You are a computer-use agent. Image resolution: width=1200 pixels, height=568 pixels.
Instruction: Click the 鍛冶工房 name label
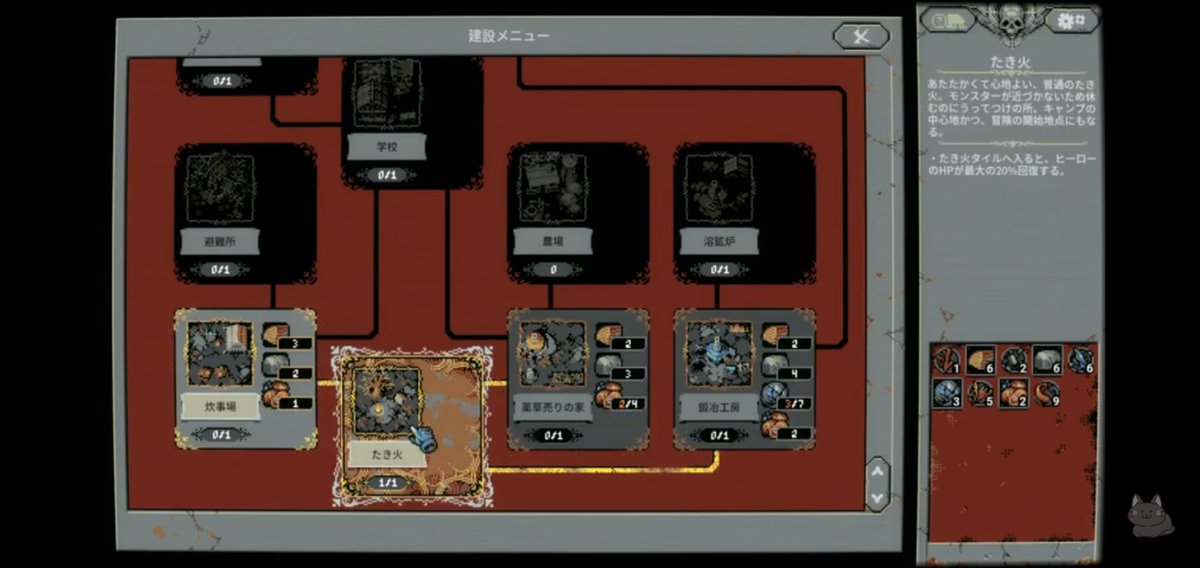[x=720, y=407]
